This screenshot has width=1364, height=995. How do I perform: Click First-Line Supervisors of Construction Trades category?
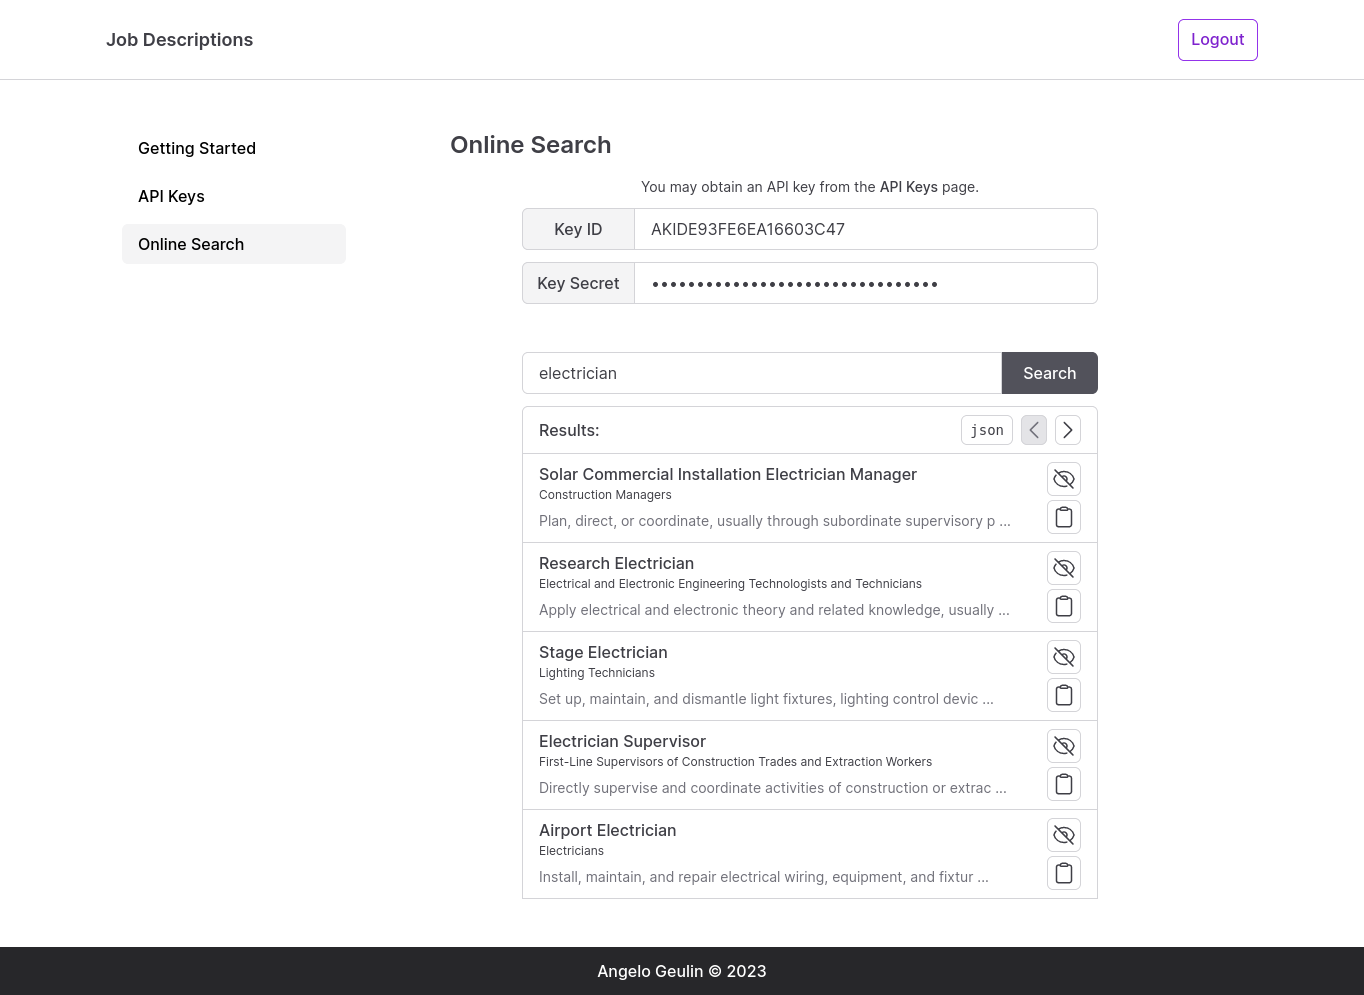tap(735, 762)
